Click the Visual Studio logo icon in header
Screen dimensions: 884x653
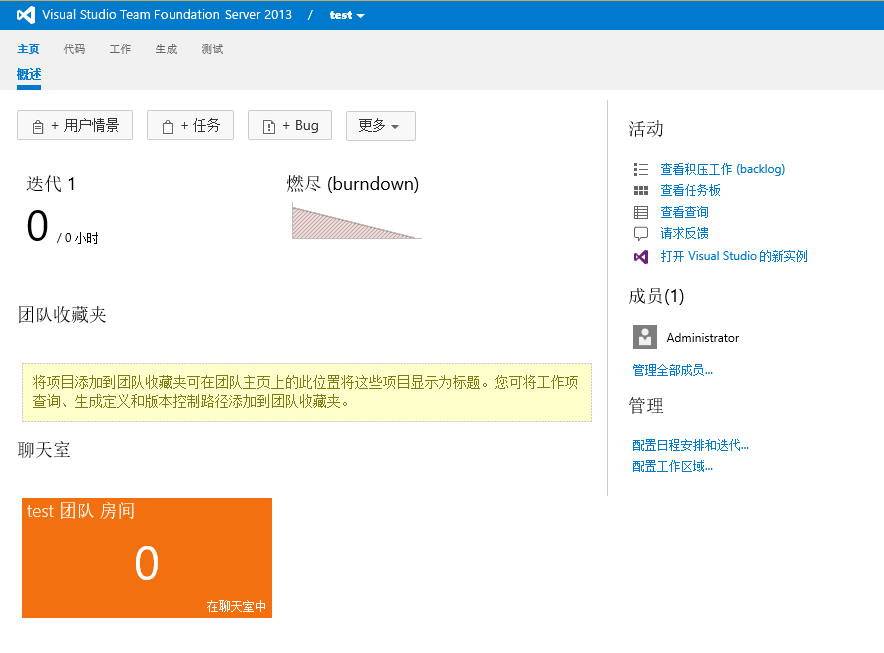(x=26, y=15)
